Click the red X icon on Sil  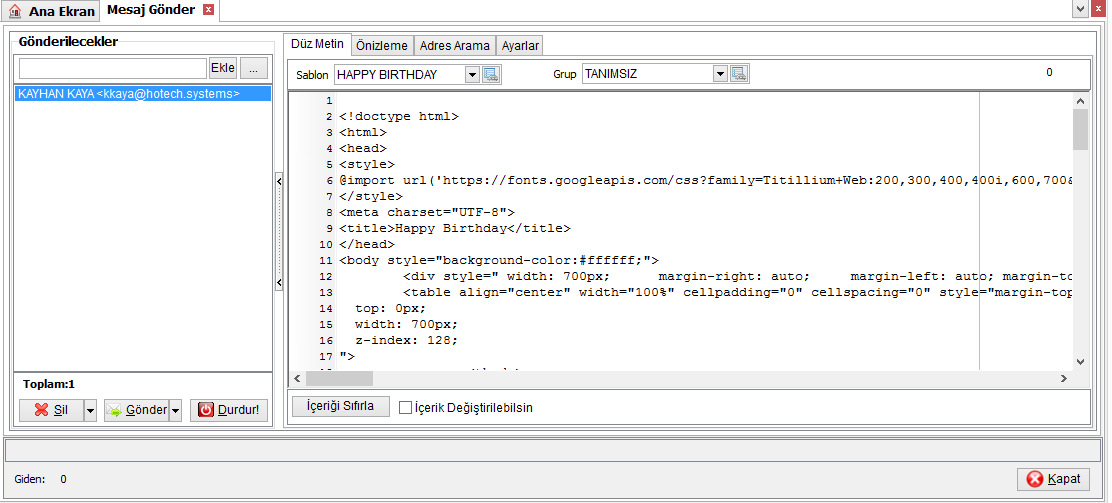41,410
